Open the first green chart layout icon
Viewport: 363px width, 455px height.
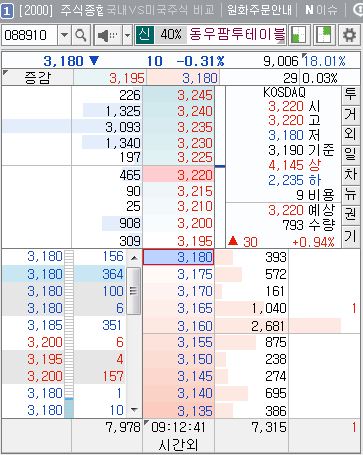click(x=298, y=35)
